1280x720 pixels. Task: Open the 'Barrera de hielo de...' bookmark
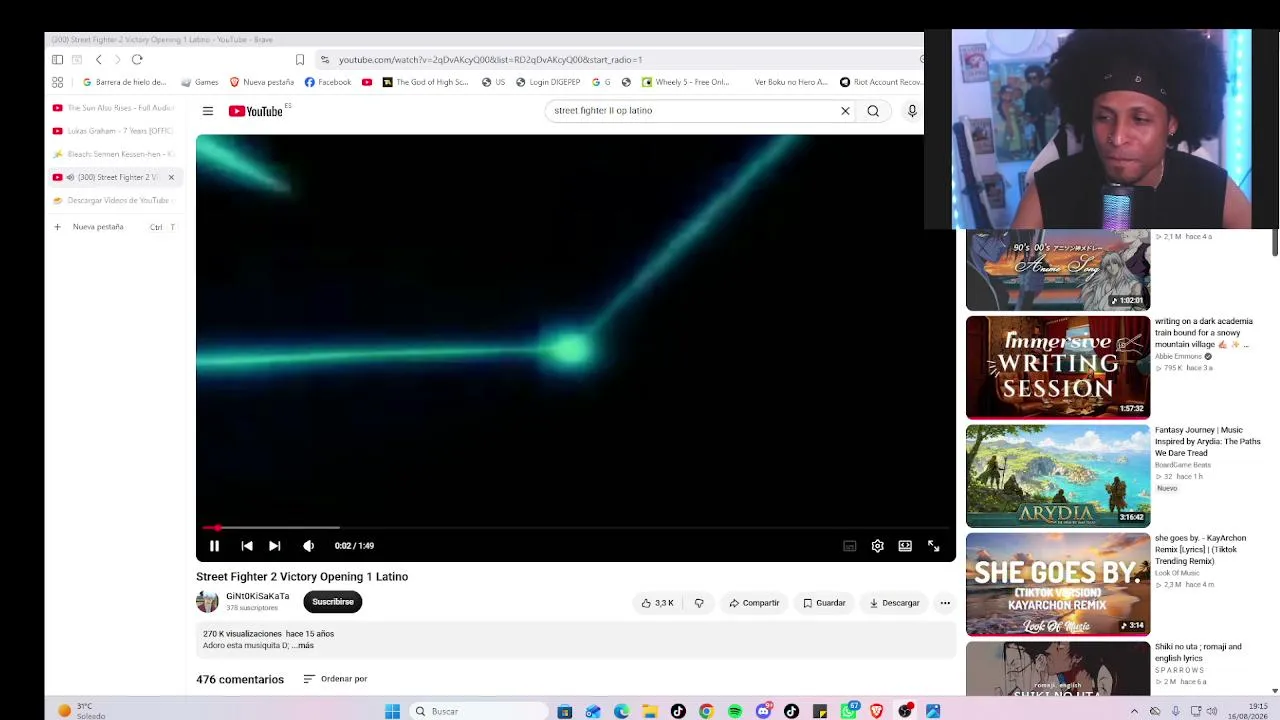click(124, 82)
